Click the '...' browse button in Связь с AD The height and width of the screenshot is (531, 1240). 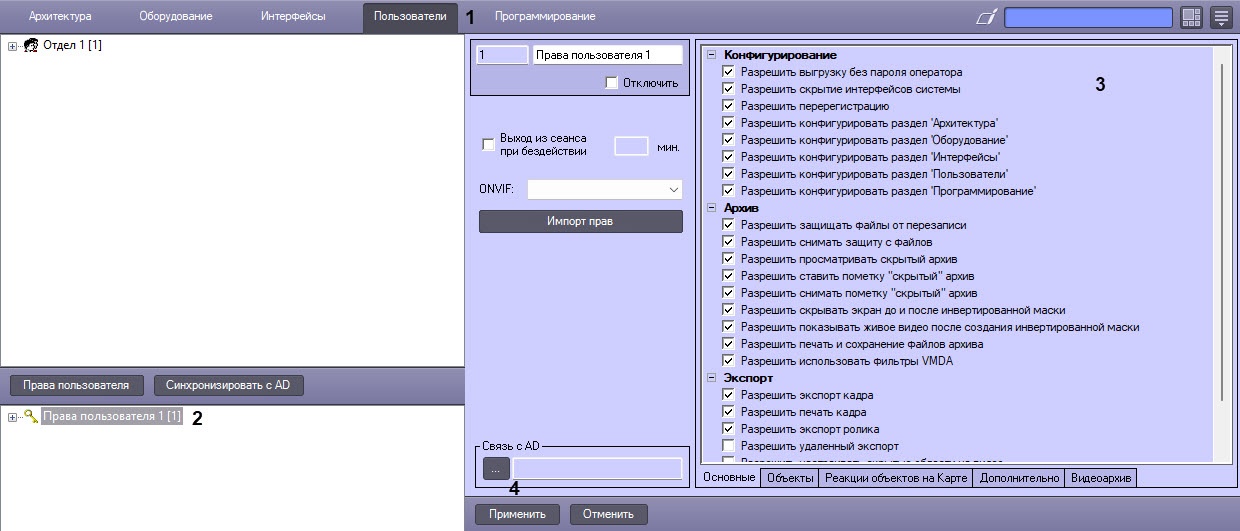(495, 468)
